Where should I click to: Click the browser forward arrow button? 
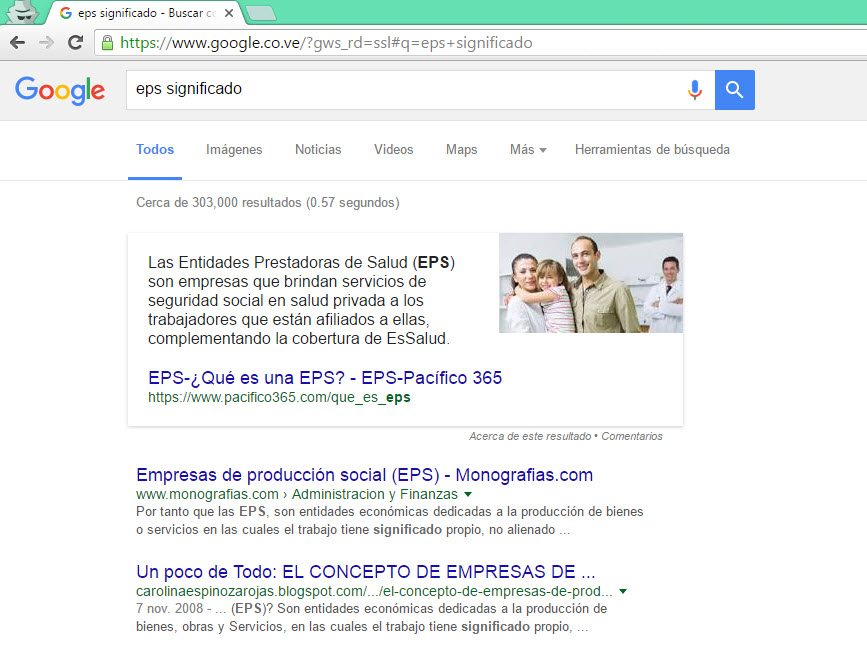pyautogui.click(x=46, y=43)
